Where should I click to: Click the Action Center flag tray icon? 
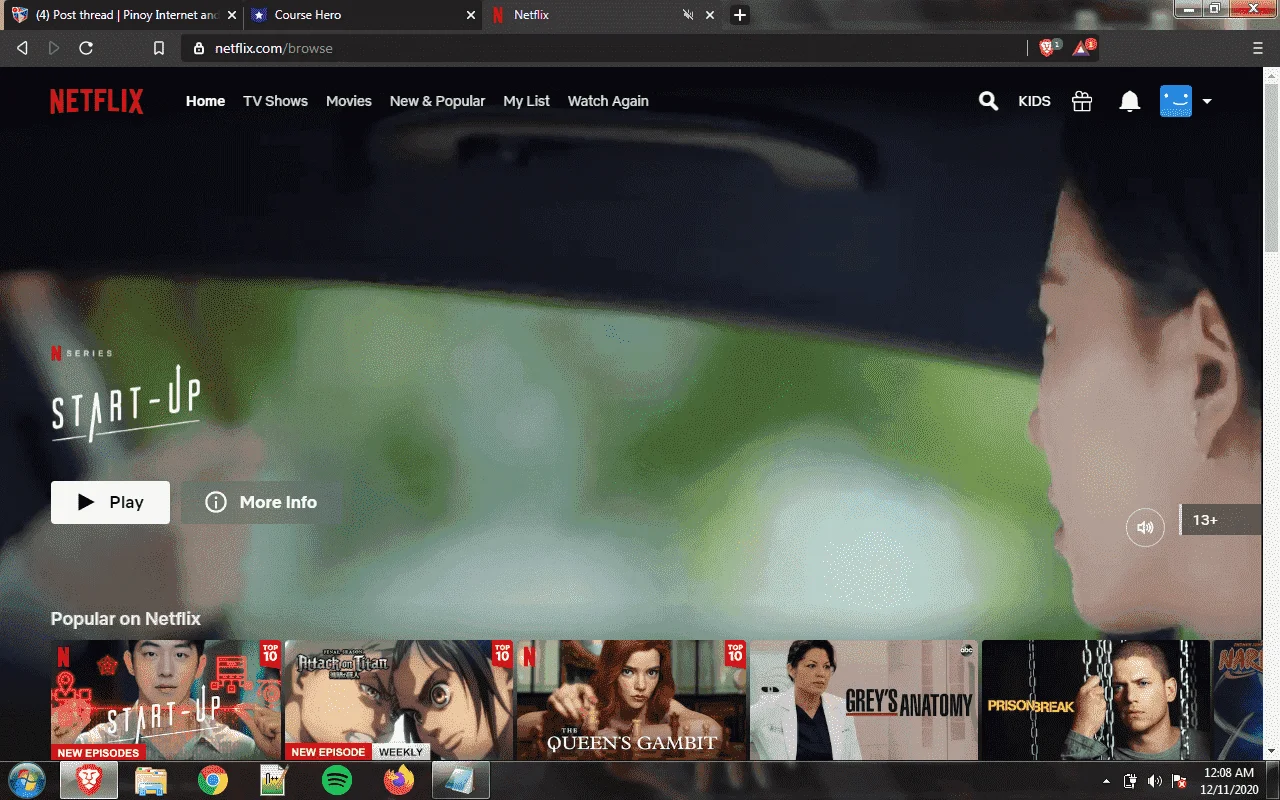(x=1180, y=781)
